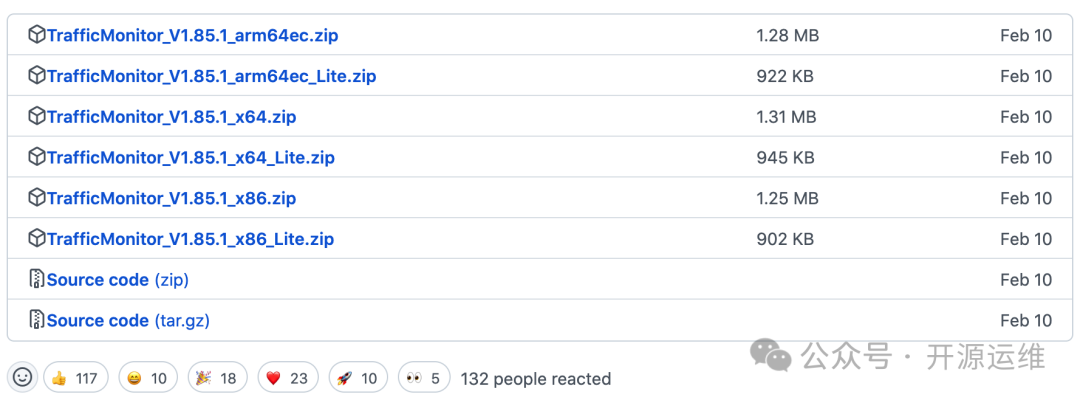
Task: Toggle the eyes reaction with 5 votes
Action: point(423,378)
